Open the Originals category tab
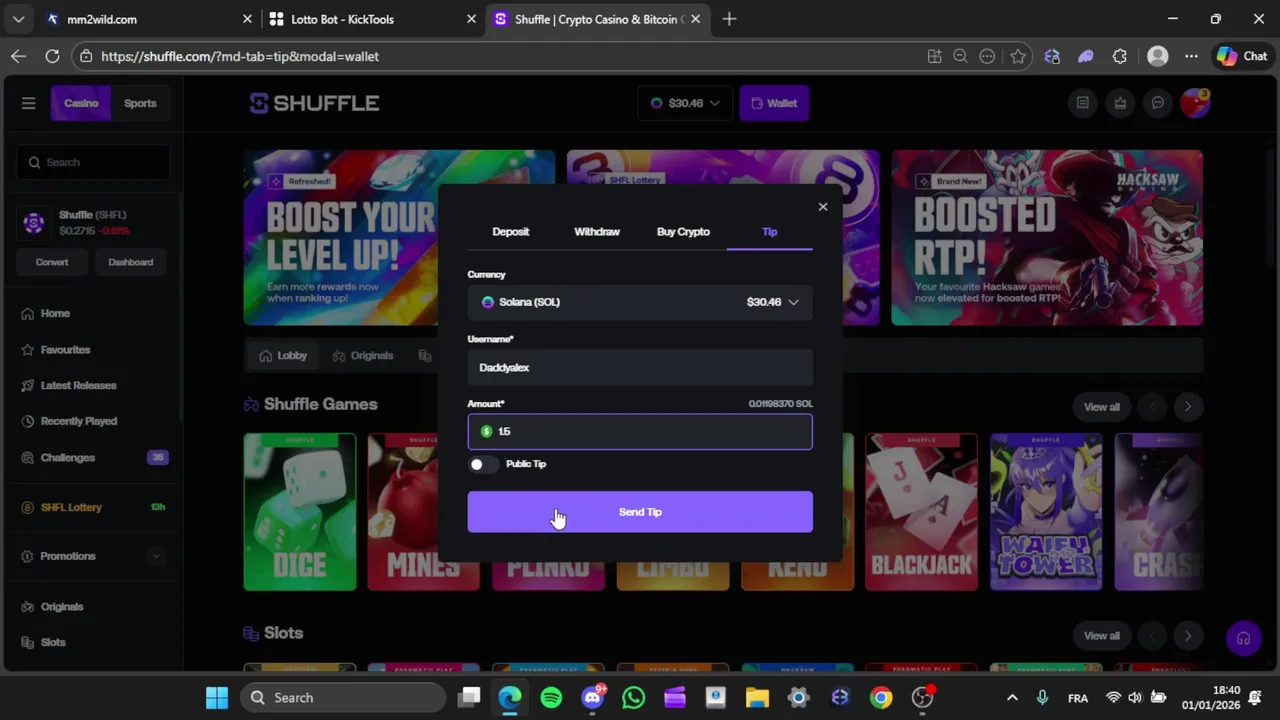Image resolution: width=1280 pixels, height=720 pixels. click(363, 355)
